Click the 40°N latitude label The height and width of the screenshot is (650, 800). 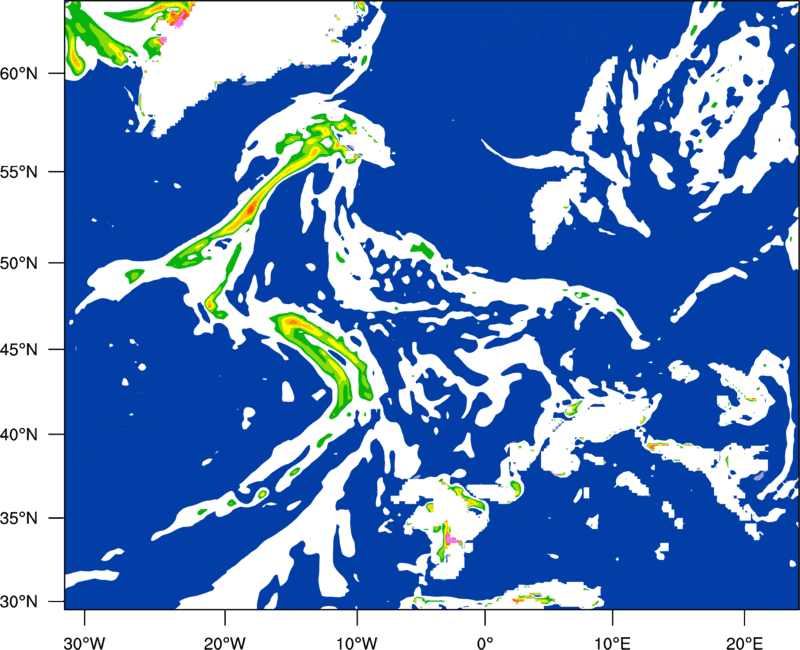pyautogui.click(x=19, y=435)
